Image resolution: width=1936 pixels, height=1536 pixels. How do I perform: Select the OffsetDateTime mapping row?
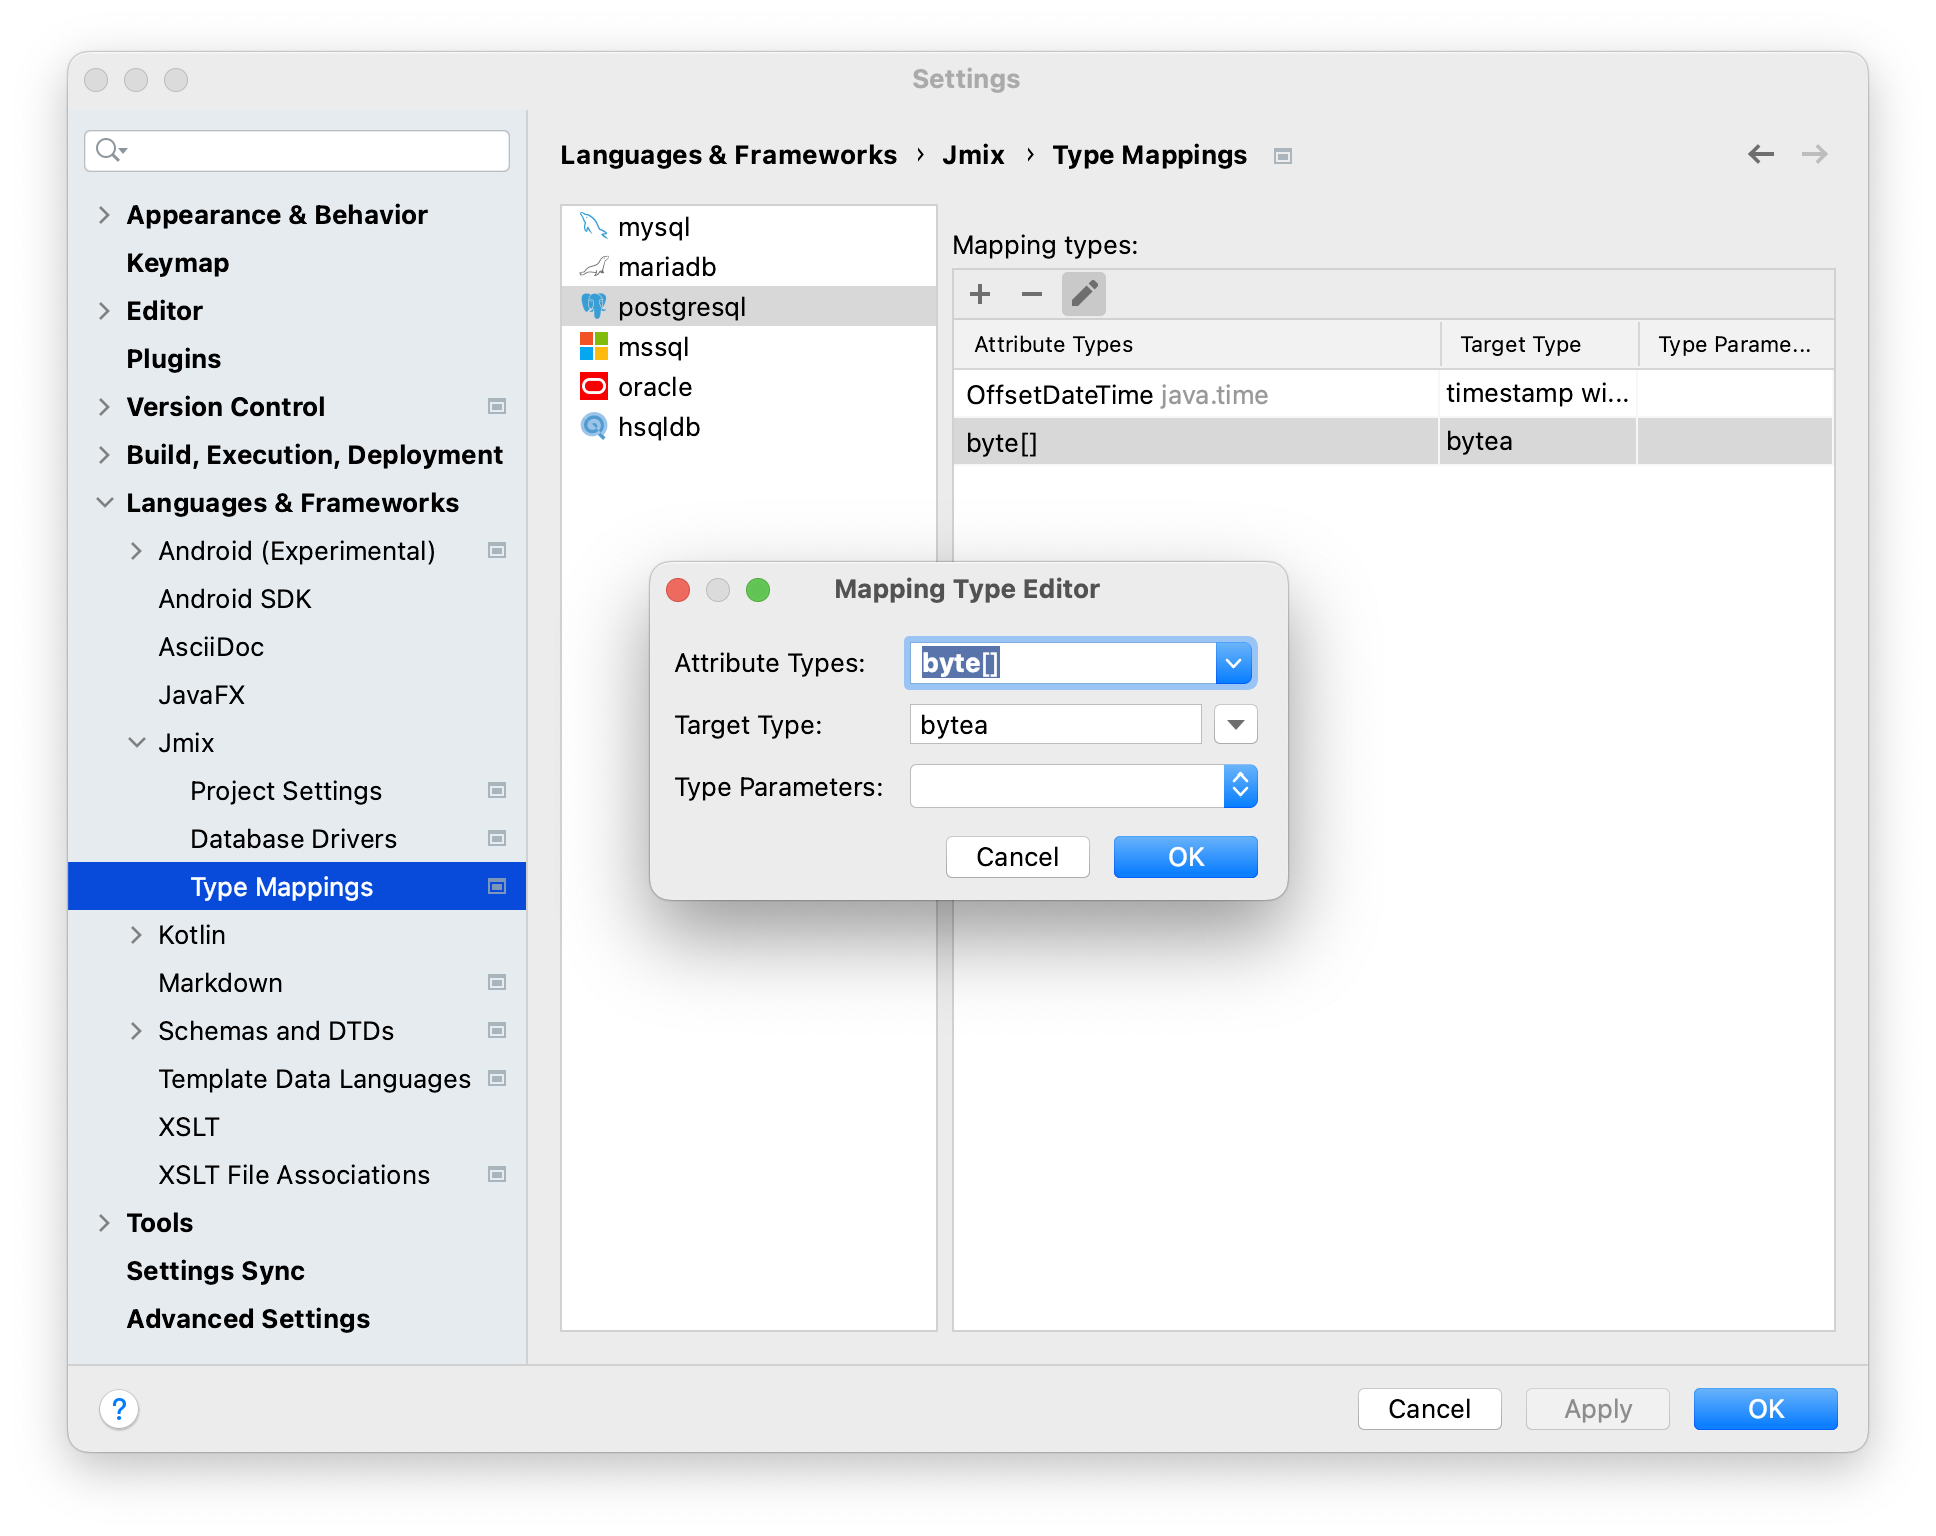point(1393,394)
